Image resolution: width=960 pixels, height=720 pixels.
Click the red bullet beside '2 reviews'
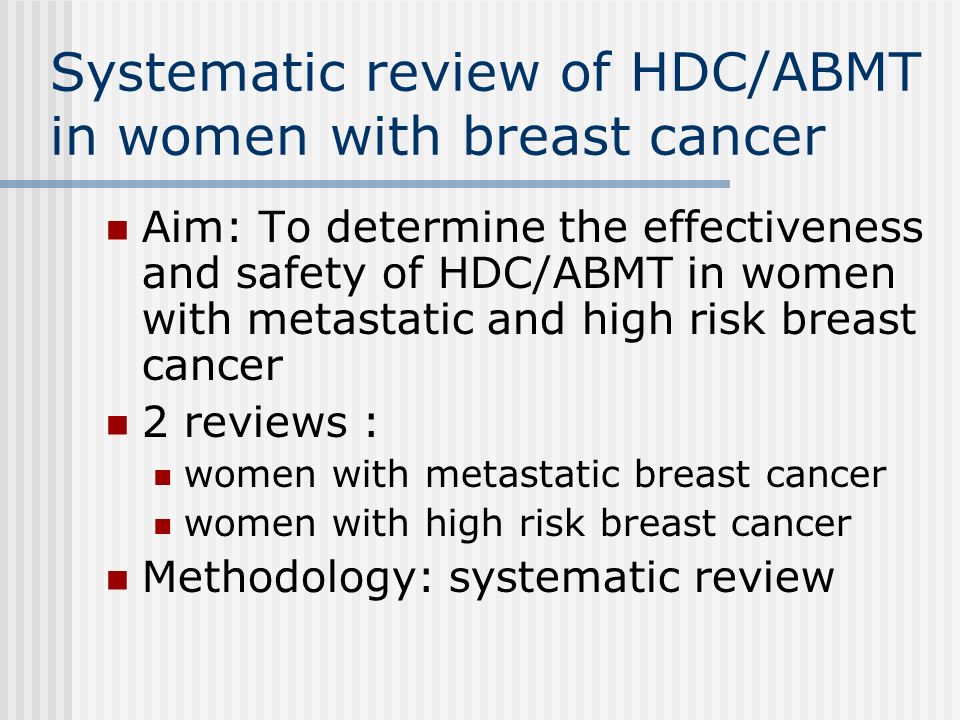[118, 425]
